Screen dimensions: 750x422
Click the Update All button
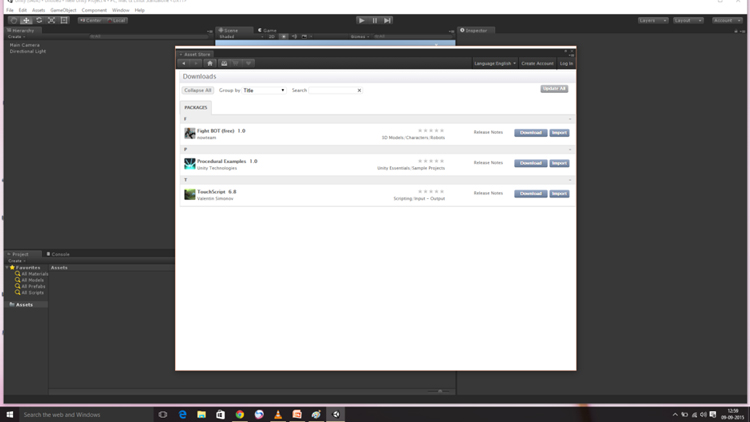(554, 89)
